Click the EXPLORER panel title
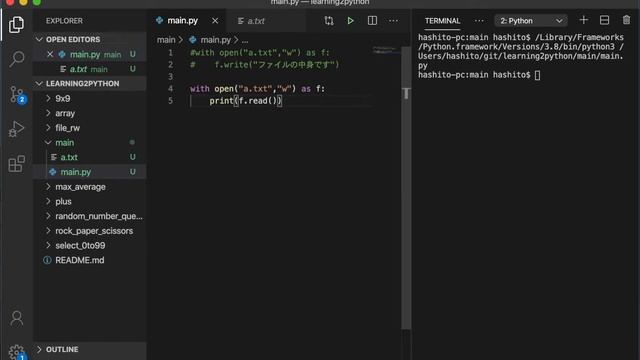The height and width of the screenshot is (360, 640). (x=64, y=21)
